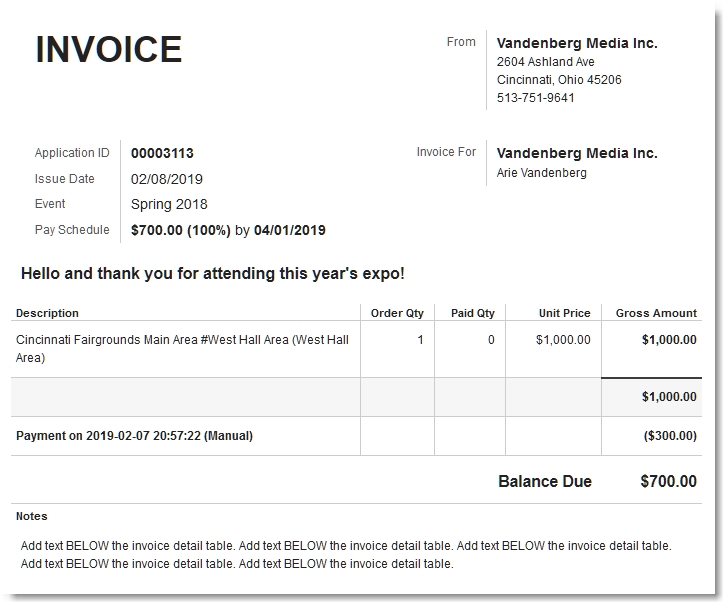The image size is (723, 602).
Task: Click the Cincinnati Fairgrounds Main Area line item
Action: click(x=182, y=348)
